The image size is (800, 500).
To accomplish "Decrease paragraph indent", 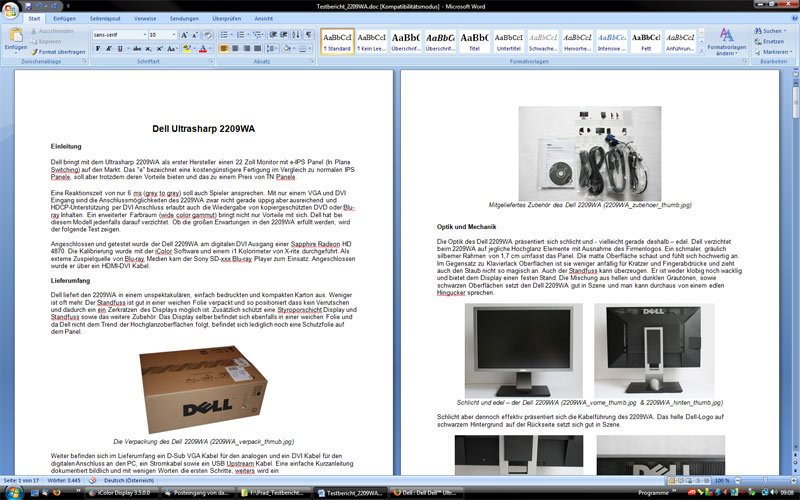I will tap(273, 35).
